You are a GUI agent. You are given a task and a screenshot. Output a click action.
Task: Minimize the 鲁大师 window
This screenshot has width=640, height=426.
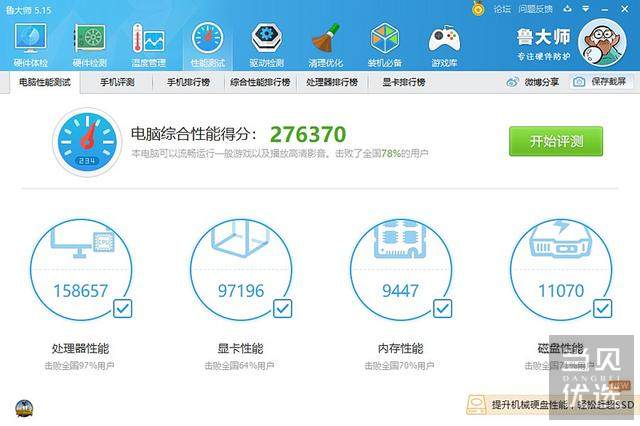point(605,9)
